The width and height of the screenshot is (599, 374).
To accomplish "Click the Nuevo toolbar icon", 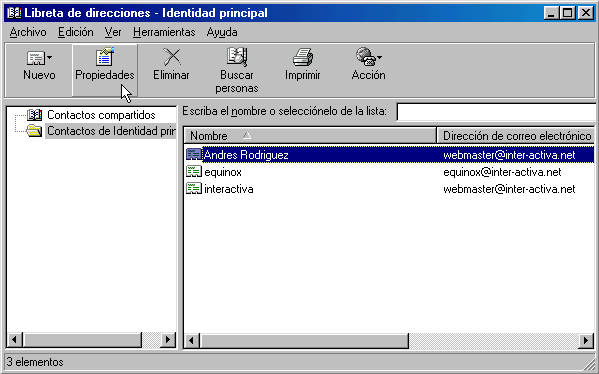I will tap(36, 58).
